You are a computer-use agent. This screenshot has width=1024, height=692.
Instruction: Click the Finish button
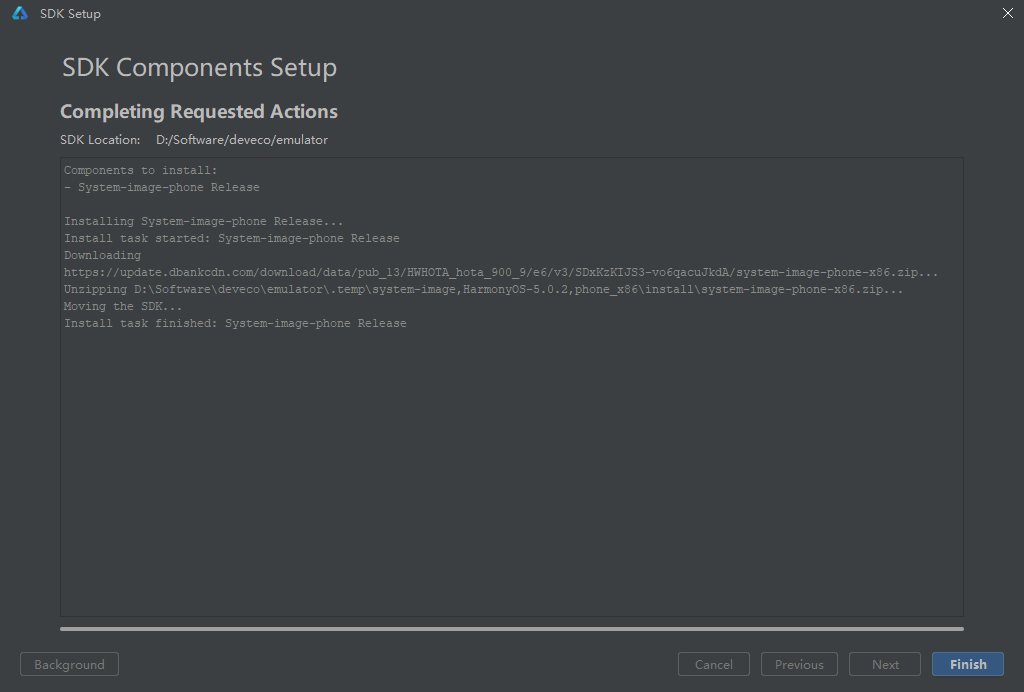coord(967,664)
